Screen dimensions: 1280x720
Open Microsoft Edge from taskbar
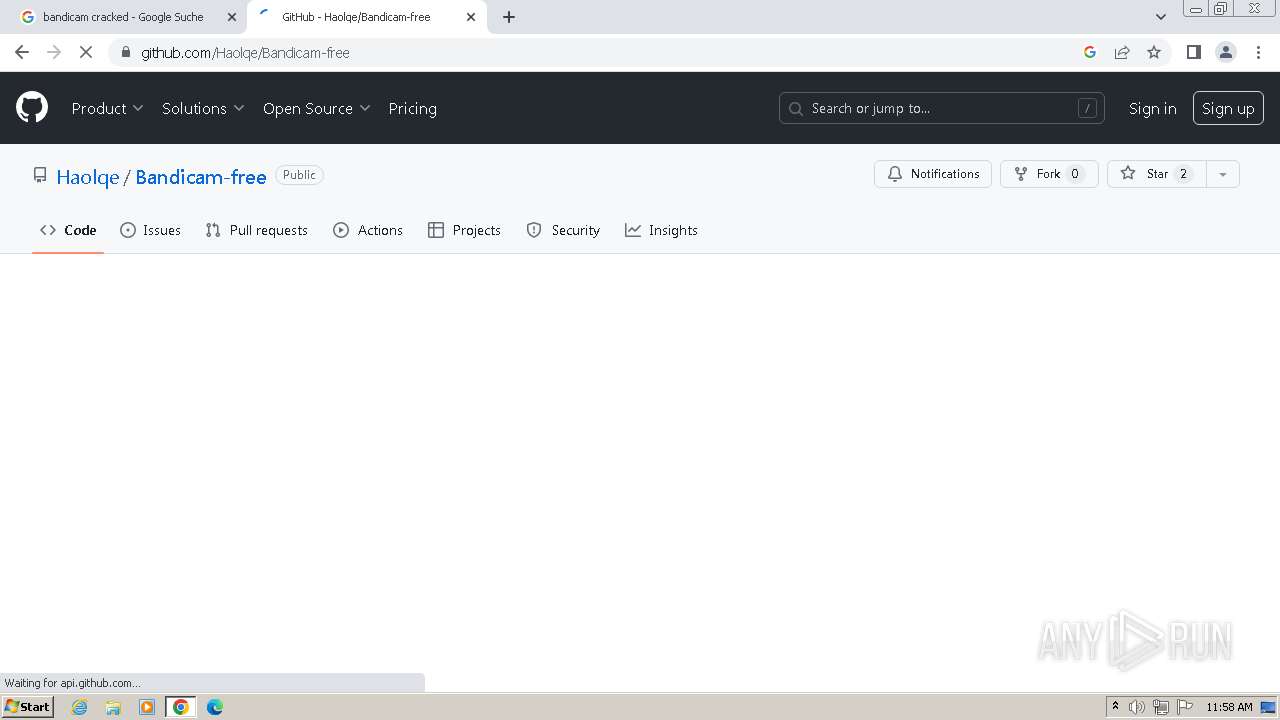(x=215, y=707)
